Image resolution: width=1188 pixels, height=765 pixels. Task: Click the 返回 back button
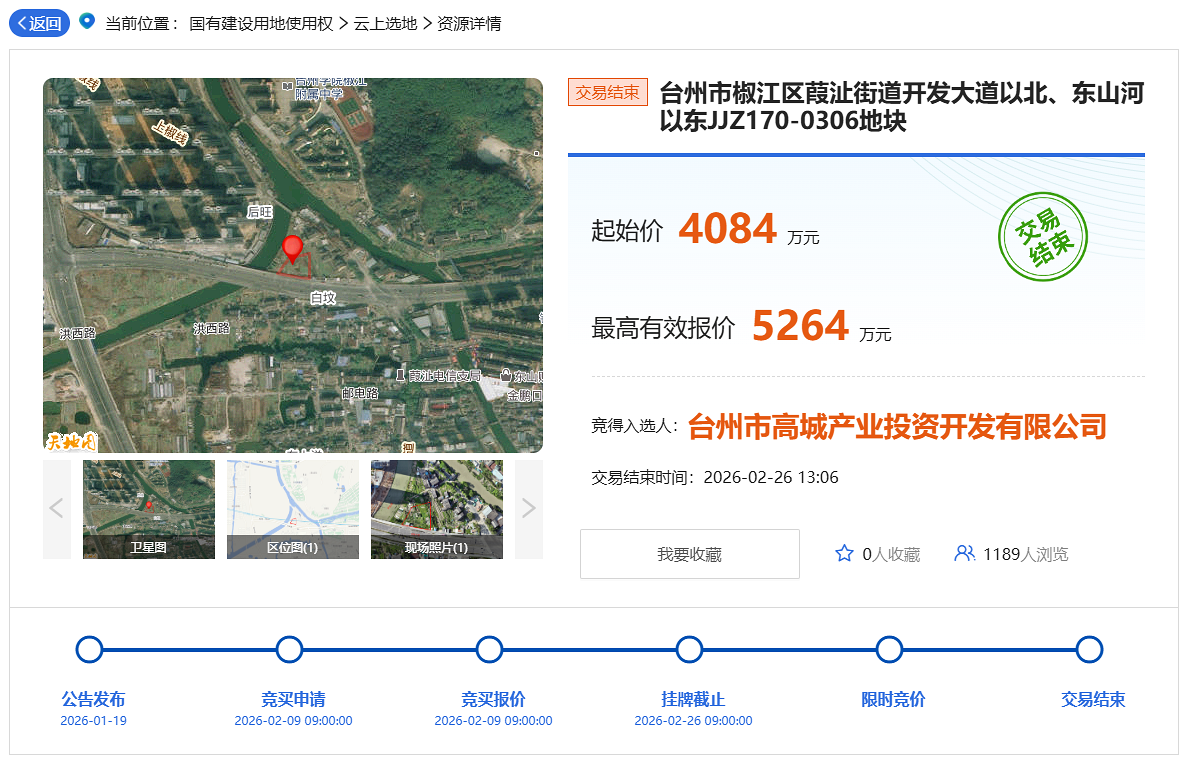[39, 23]
